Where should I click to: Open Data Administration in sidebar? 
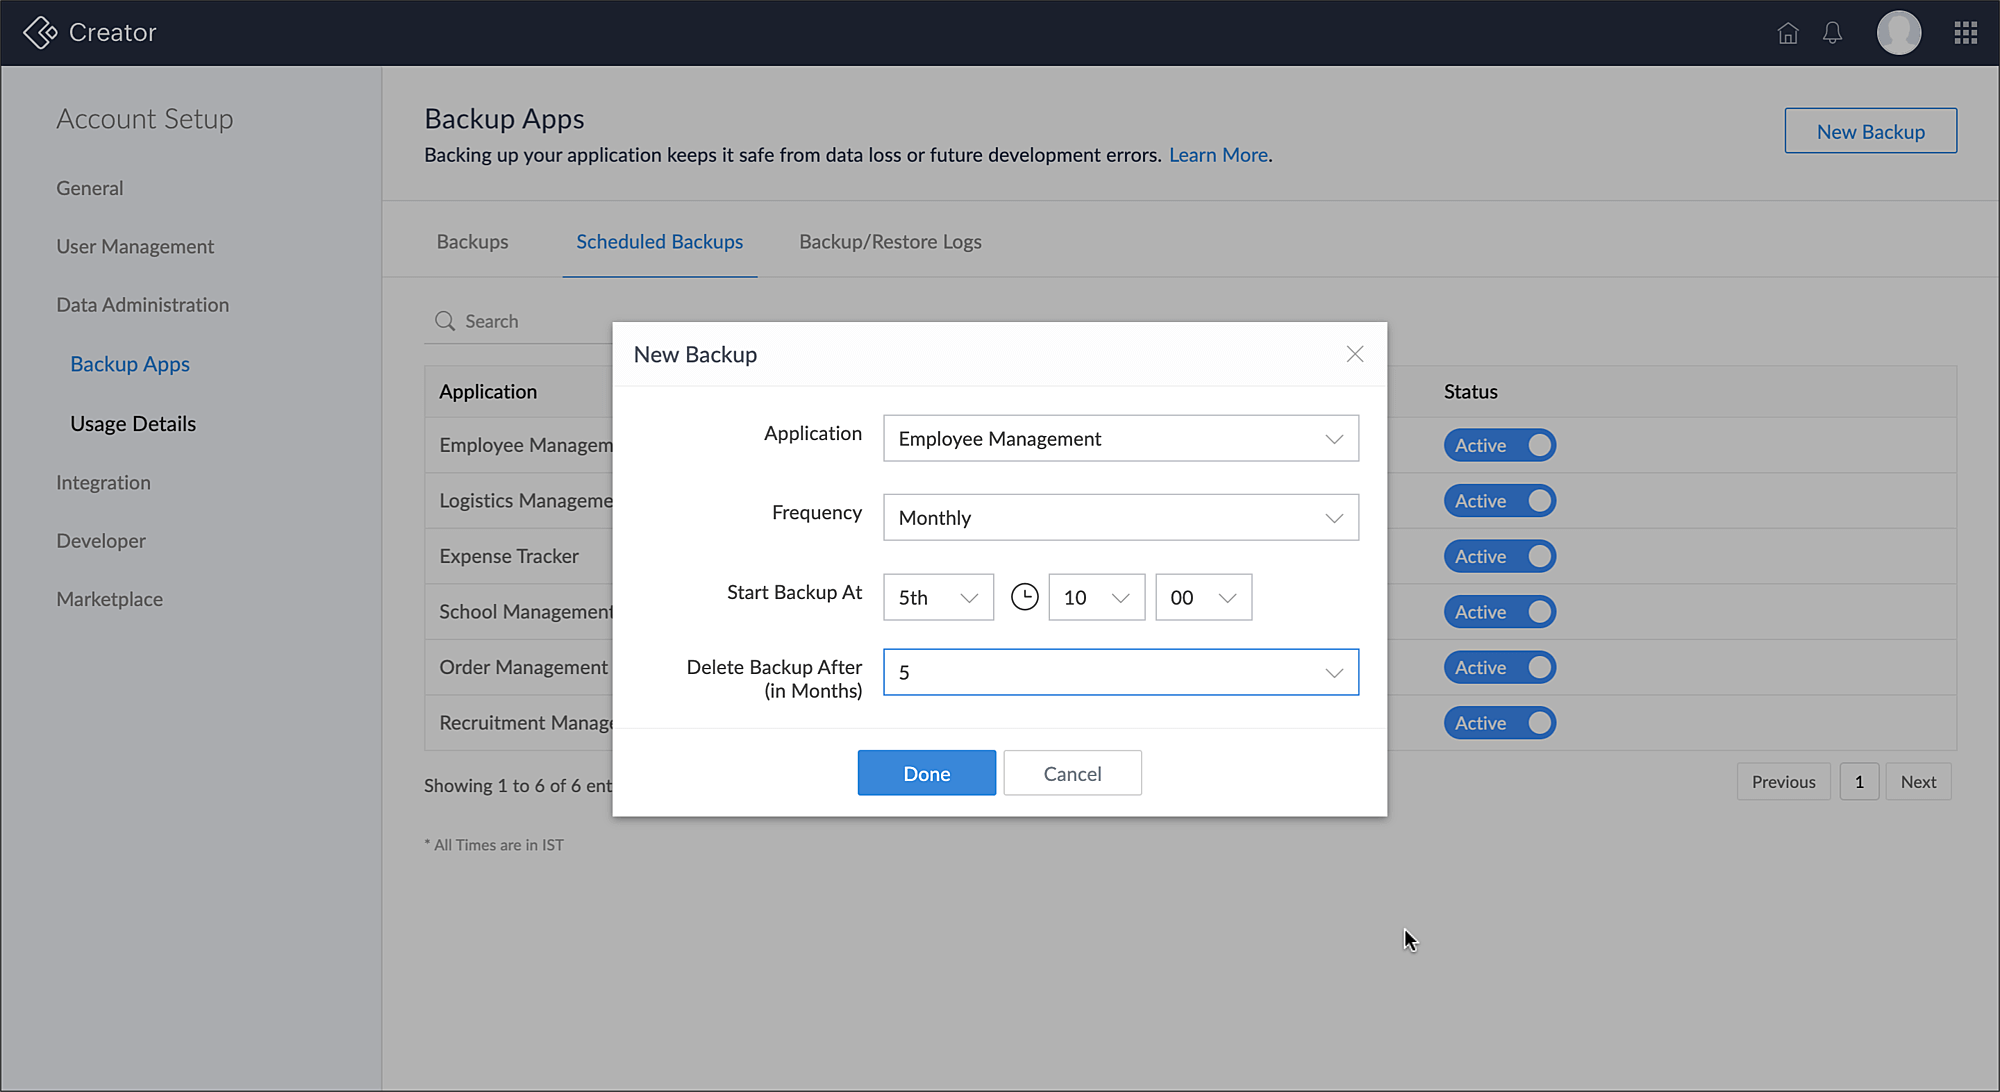coord(142,304)
